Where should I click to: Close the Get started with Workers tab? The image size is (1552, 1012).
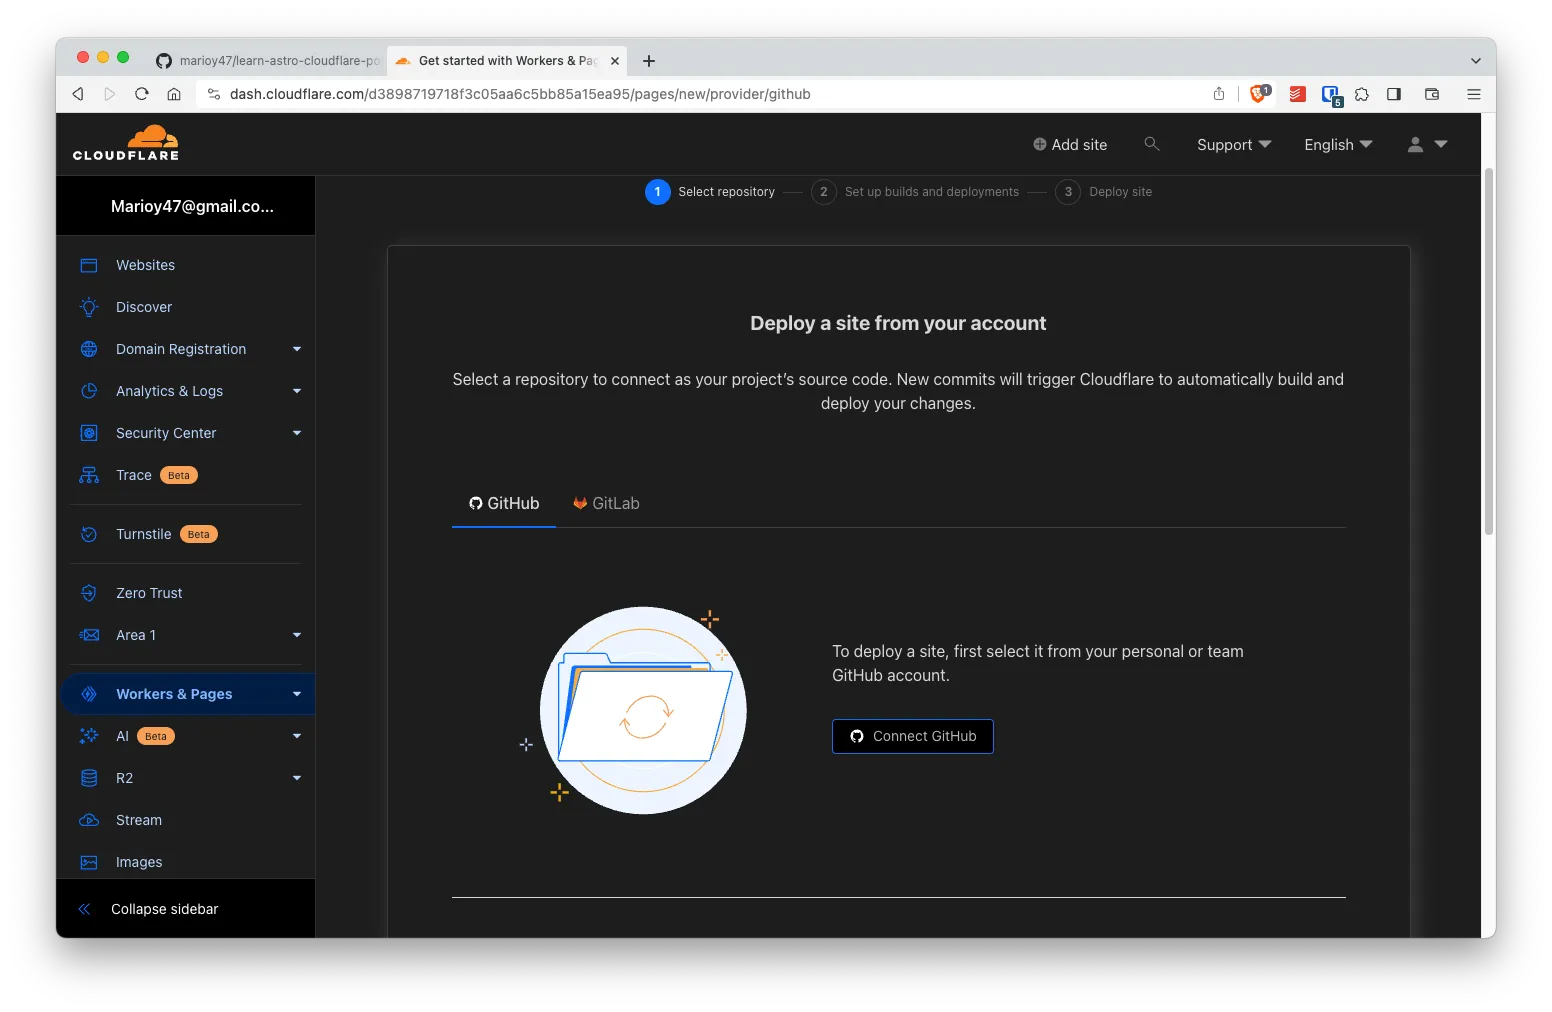pos(615,61)
